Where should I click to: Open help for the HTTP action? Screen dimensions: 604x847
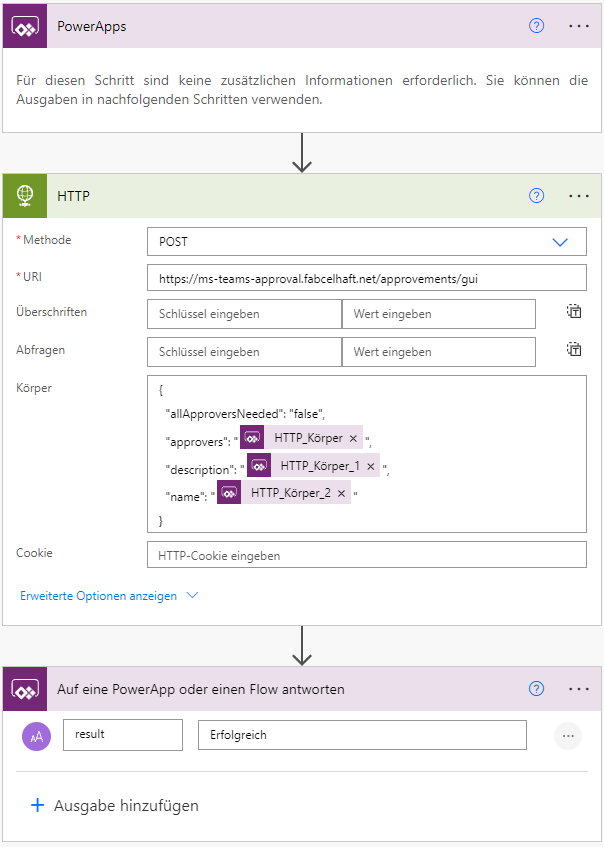(x=536, y=196)
